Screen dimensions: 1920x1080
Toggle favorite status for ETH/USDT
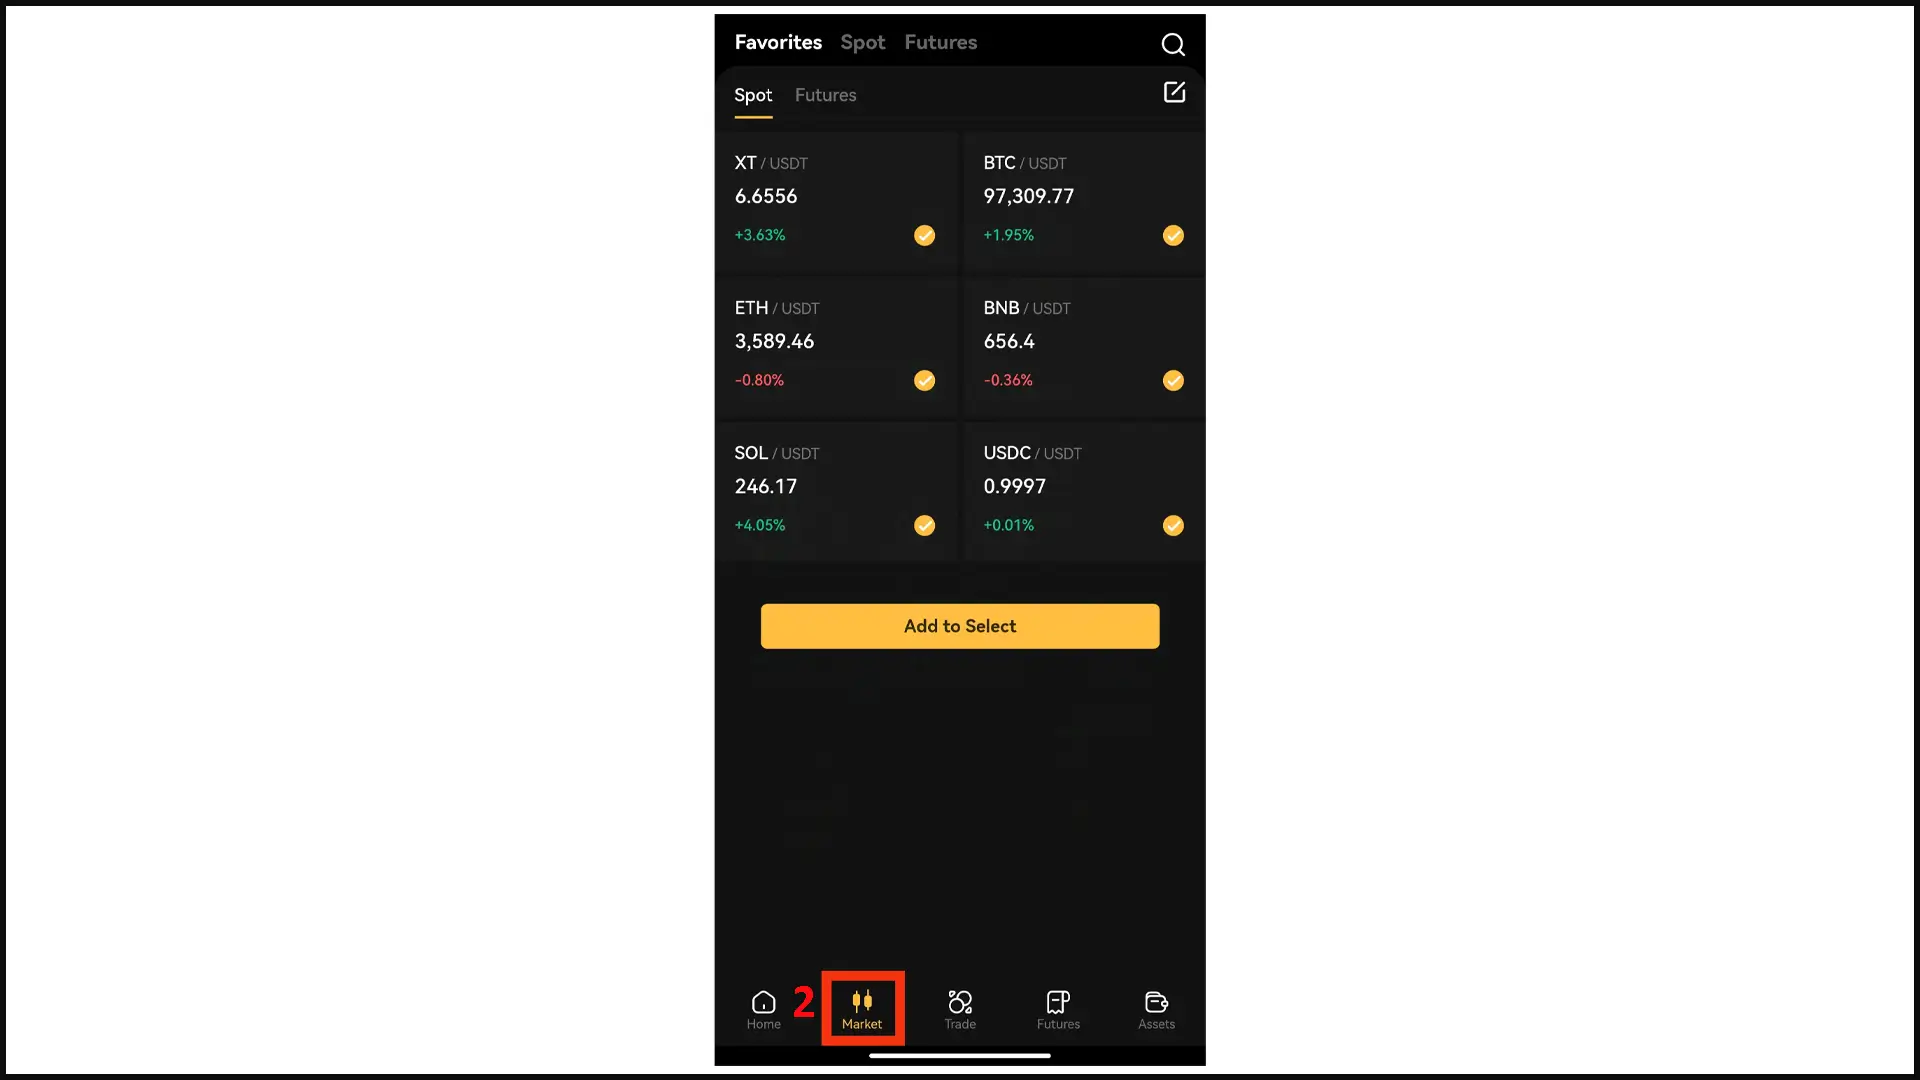click(924, 380)
